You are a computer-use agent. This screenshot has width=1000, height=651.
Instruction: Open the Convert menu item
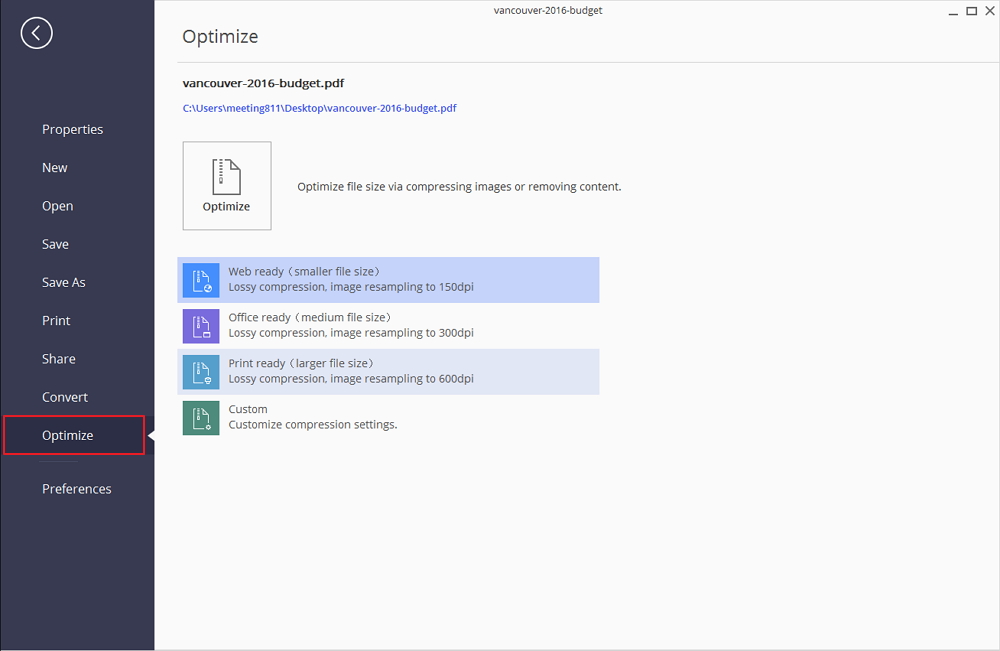65,397
